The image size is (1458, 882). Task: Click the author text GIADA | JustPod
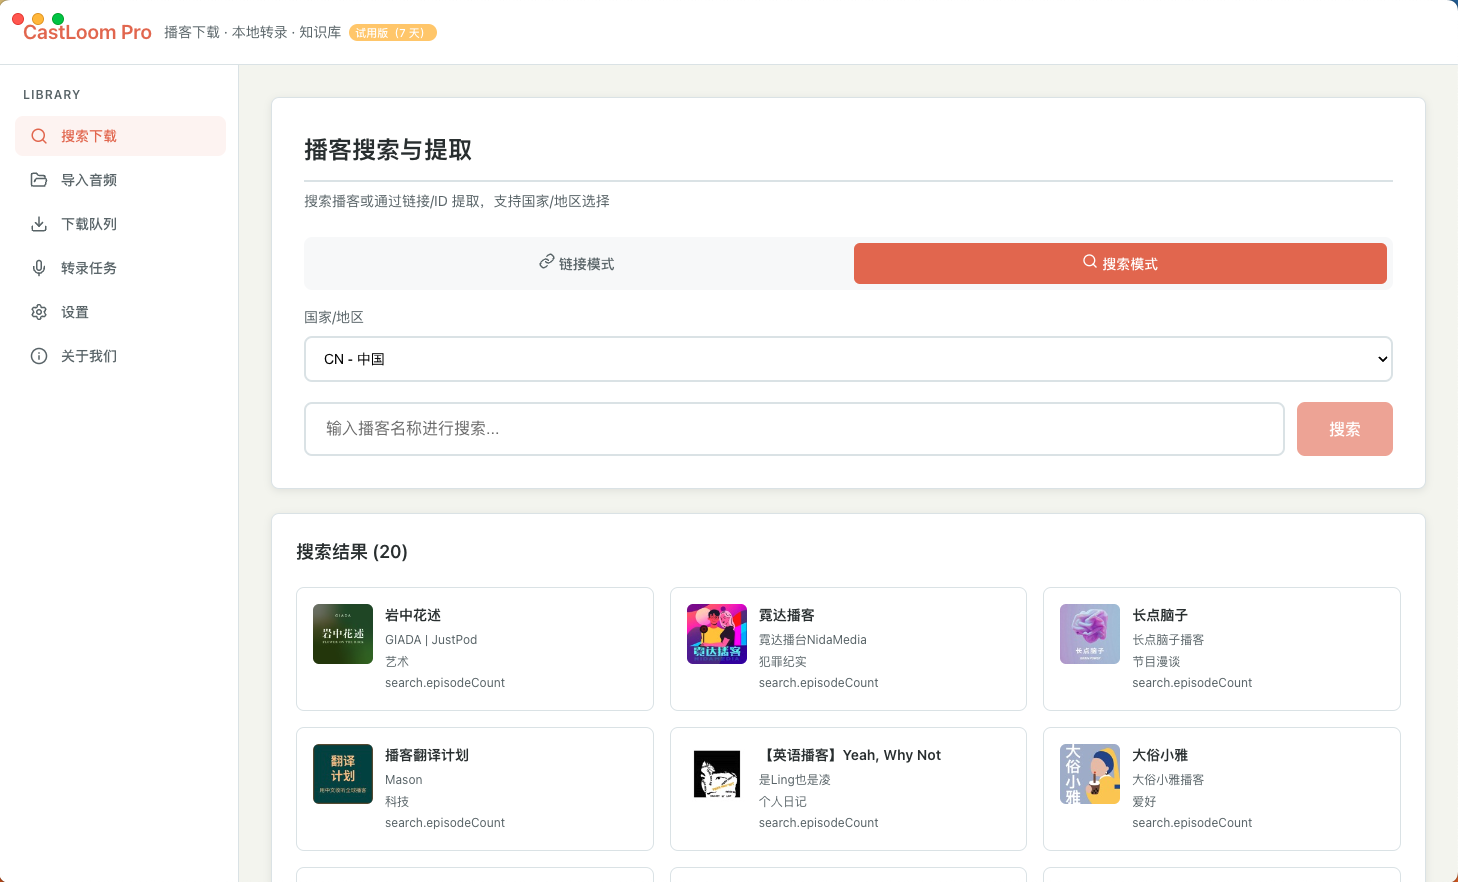[431, 640]
